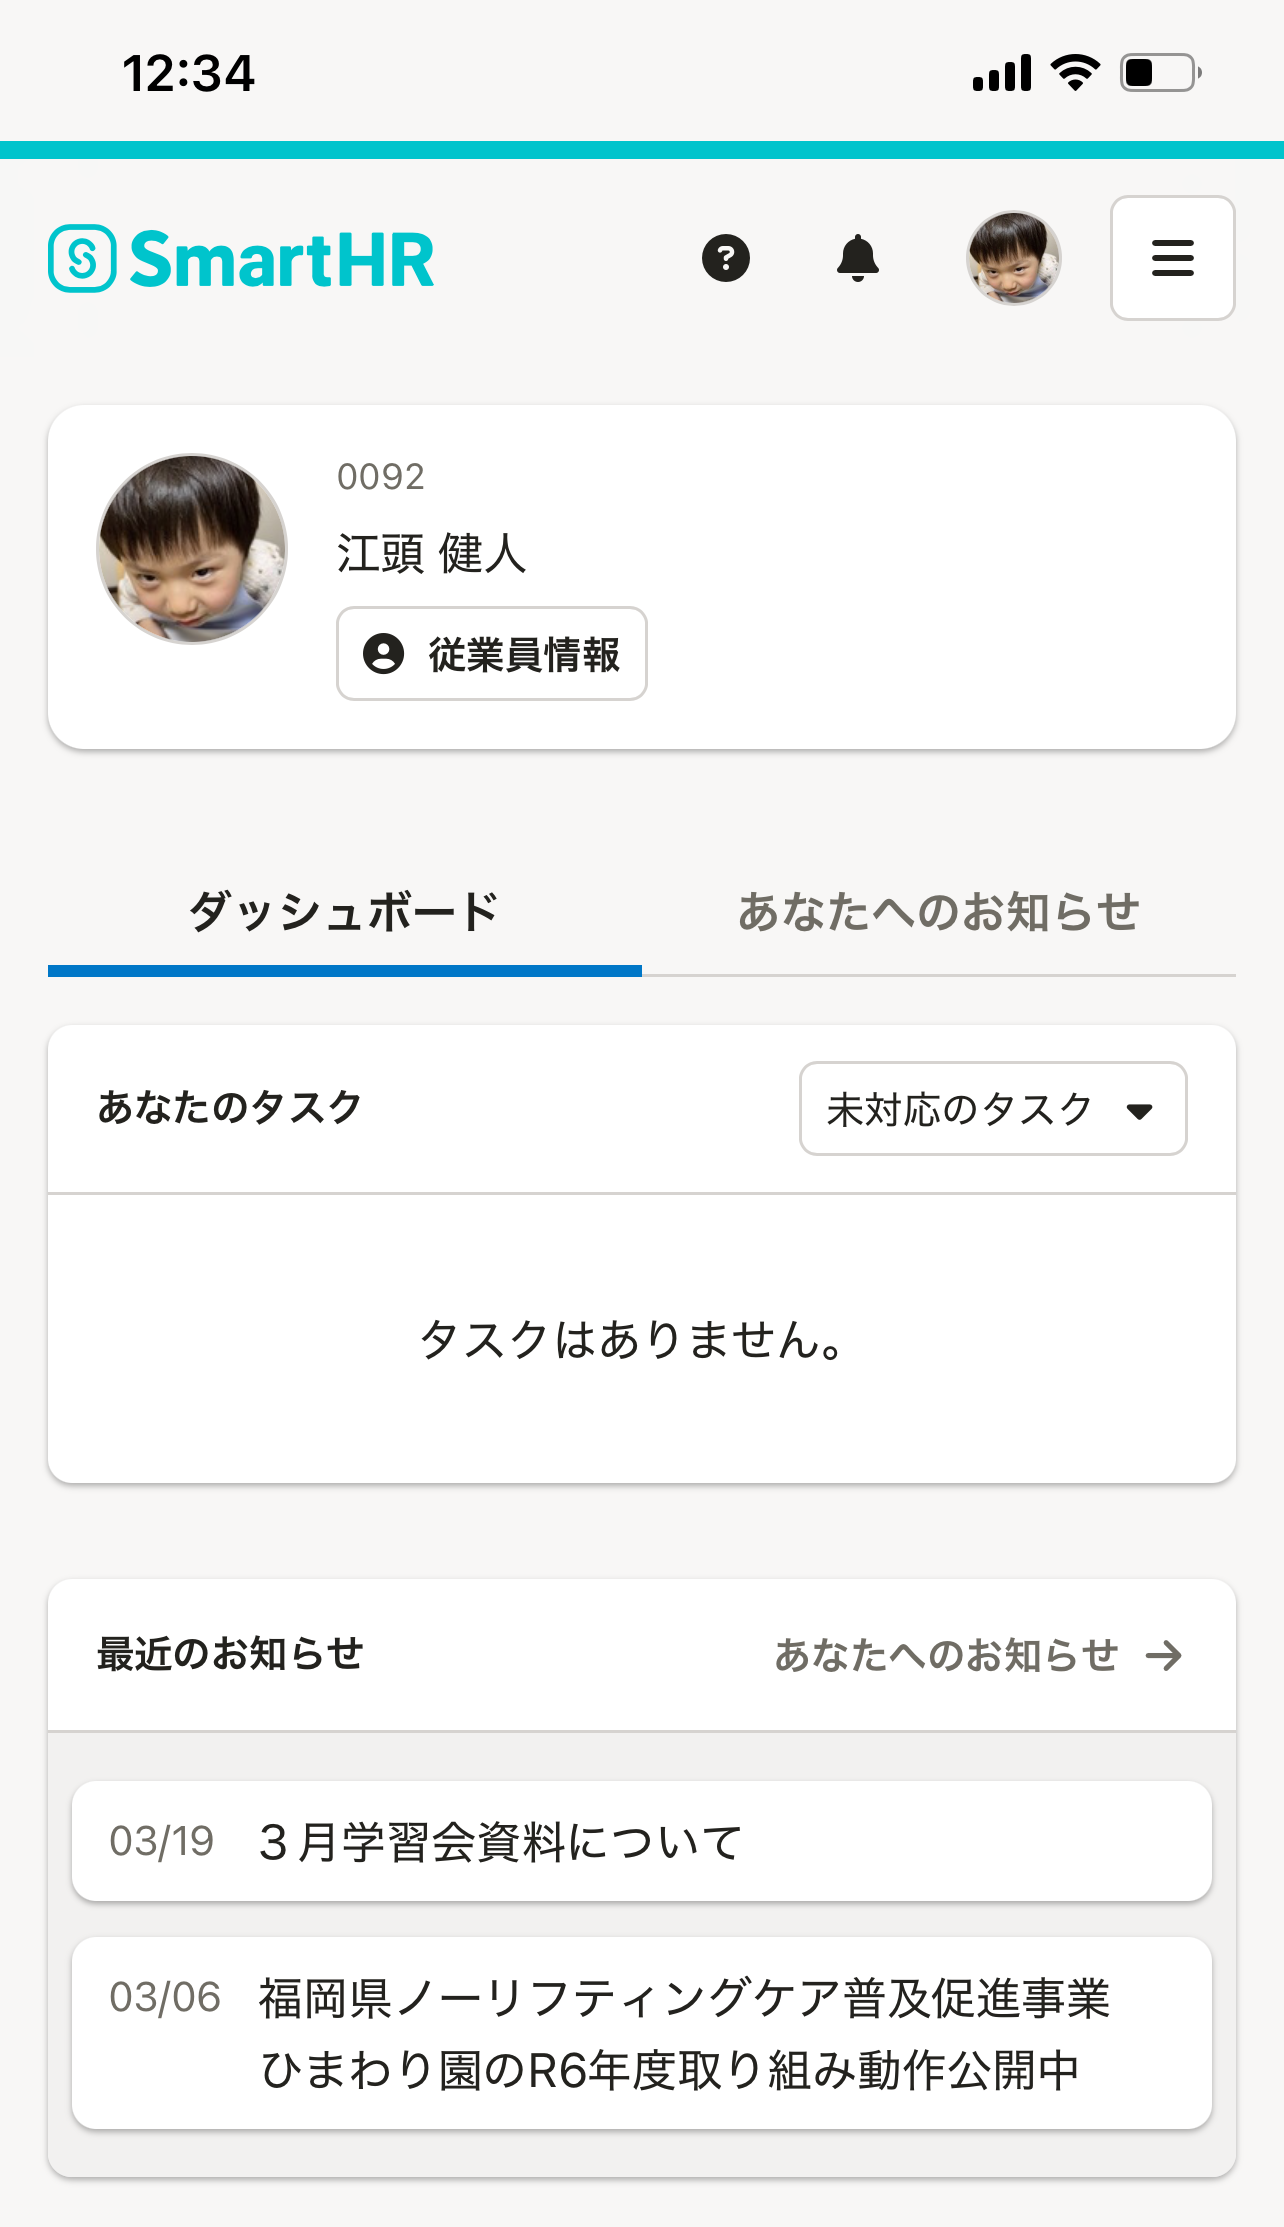1284x2227 pixels.
Task: Click the person icon in 従業員情報 button
Action: click(383, 654)
